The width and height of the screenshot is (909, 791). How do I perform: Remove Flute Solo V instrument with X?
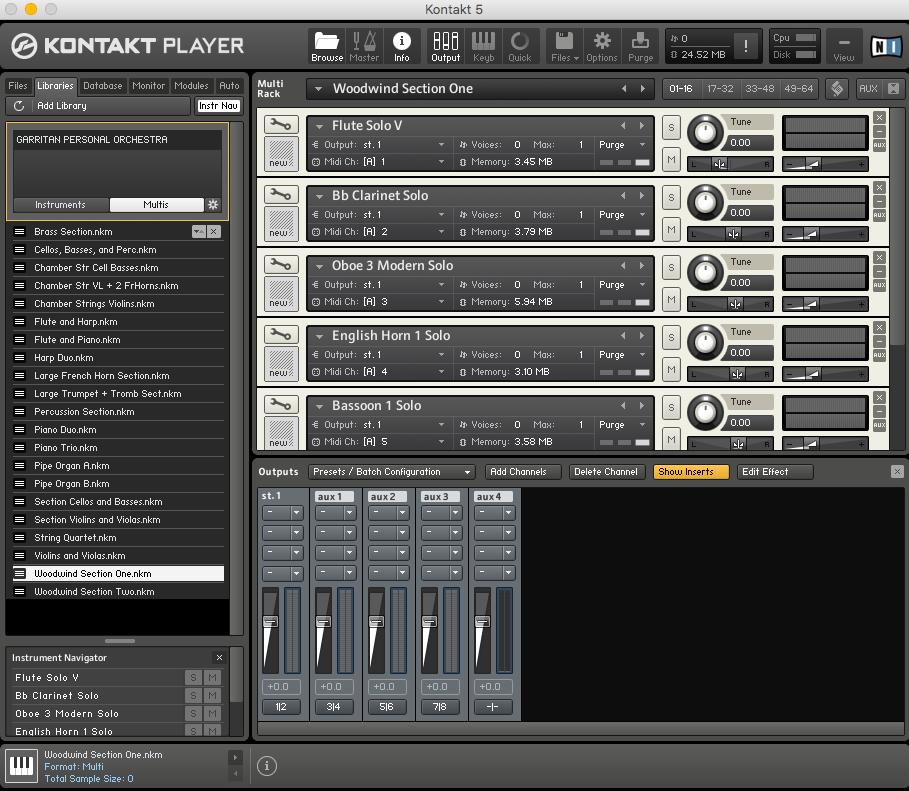(879, 117)
